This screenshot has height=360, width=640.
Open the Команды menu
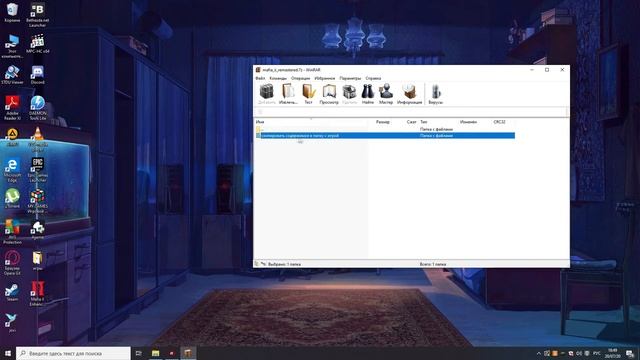click(278, 78)
